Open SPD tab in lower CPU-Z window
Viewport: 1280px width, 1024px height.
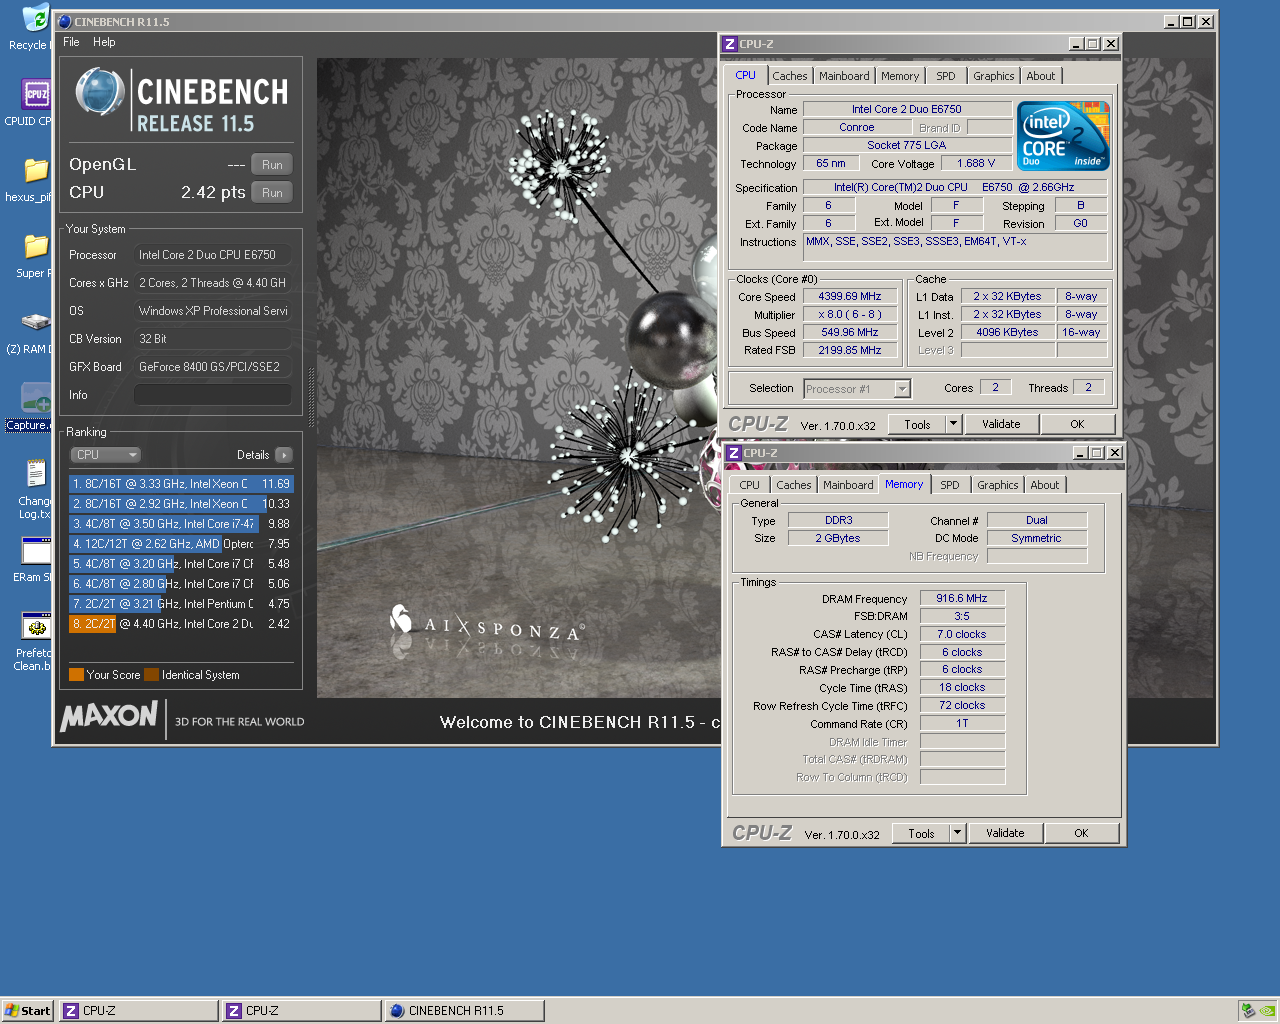tap(950, 485)
